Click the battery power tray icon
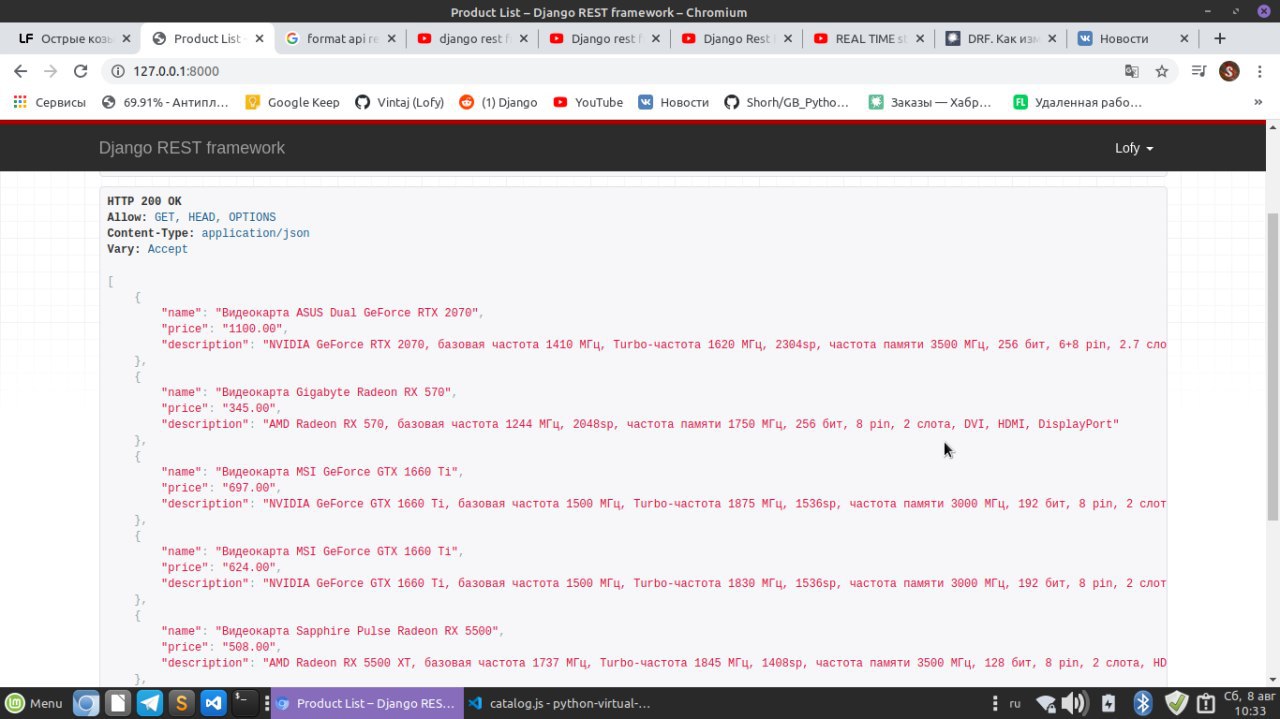The height and width of the screenshot is (719, 1280). coord(1108,703)
